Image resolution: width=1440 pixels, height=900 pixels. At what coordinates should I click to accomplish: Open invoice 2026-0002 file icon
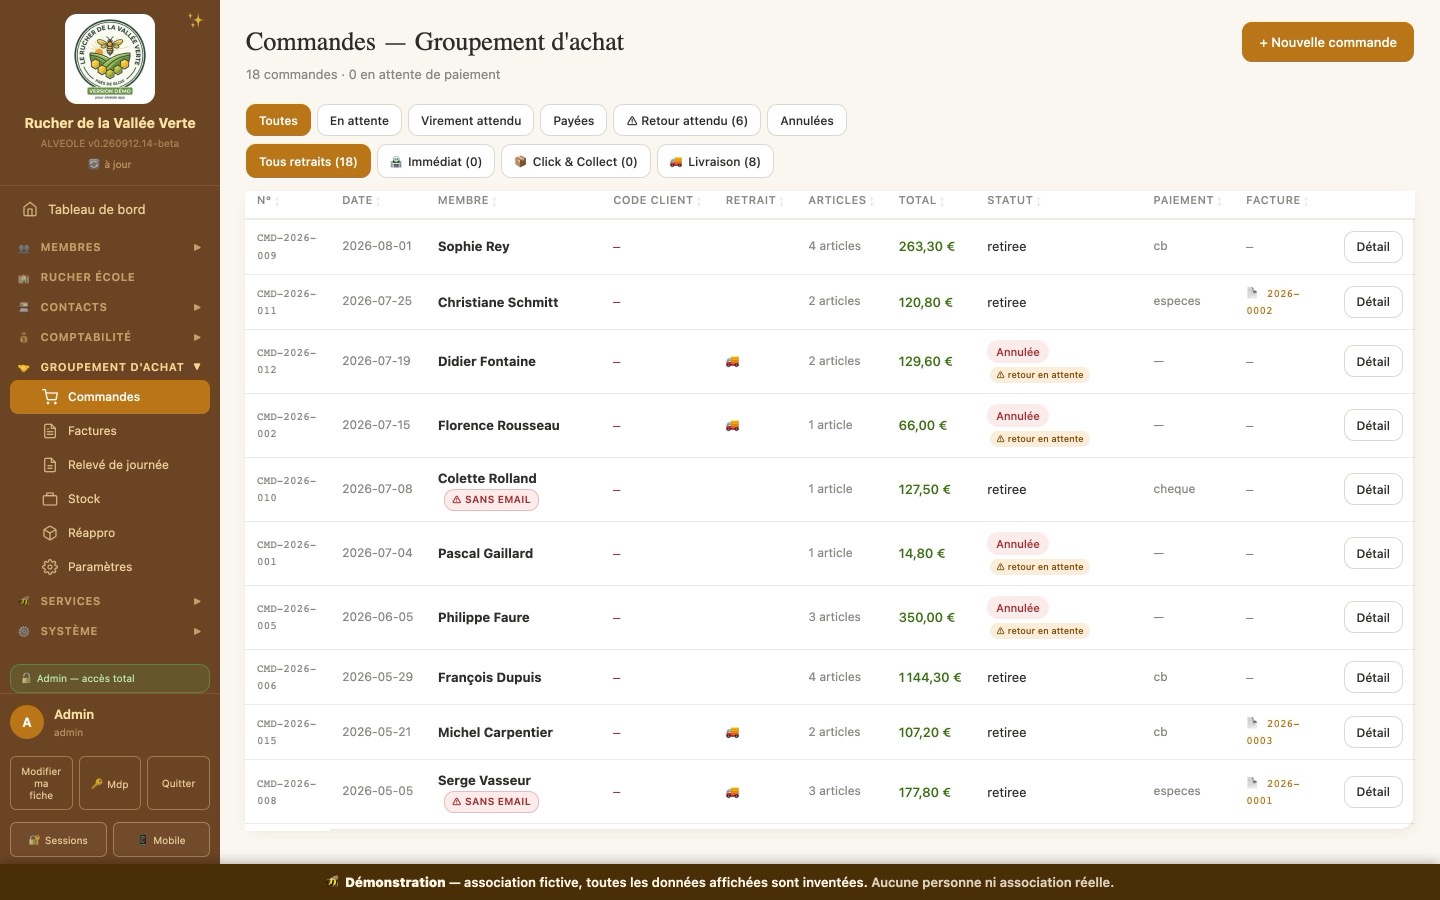click(1252, 293)
